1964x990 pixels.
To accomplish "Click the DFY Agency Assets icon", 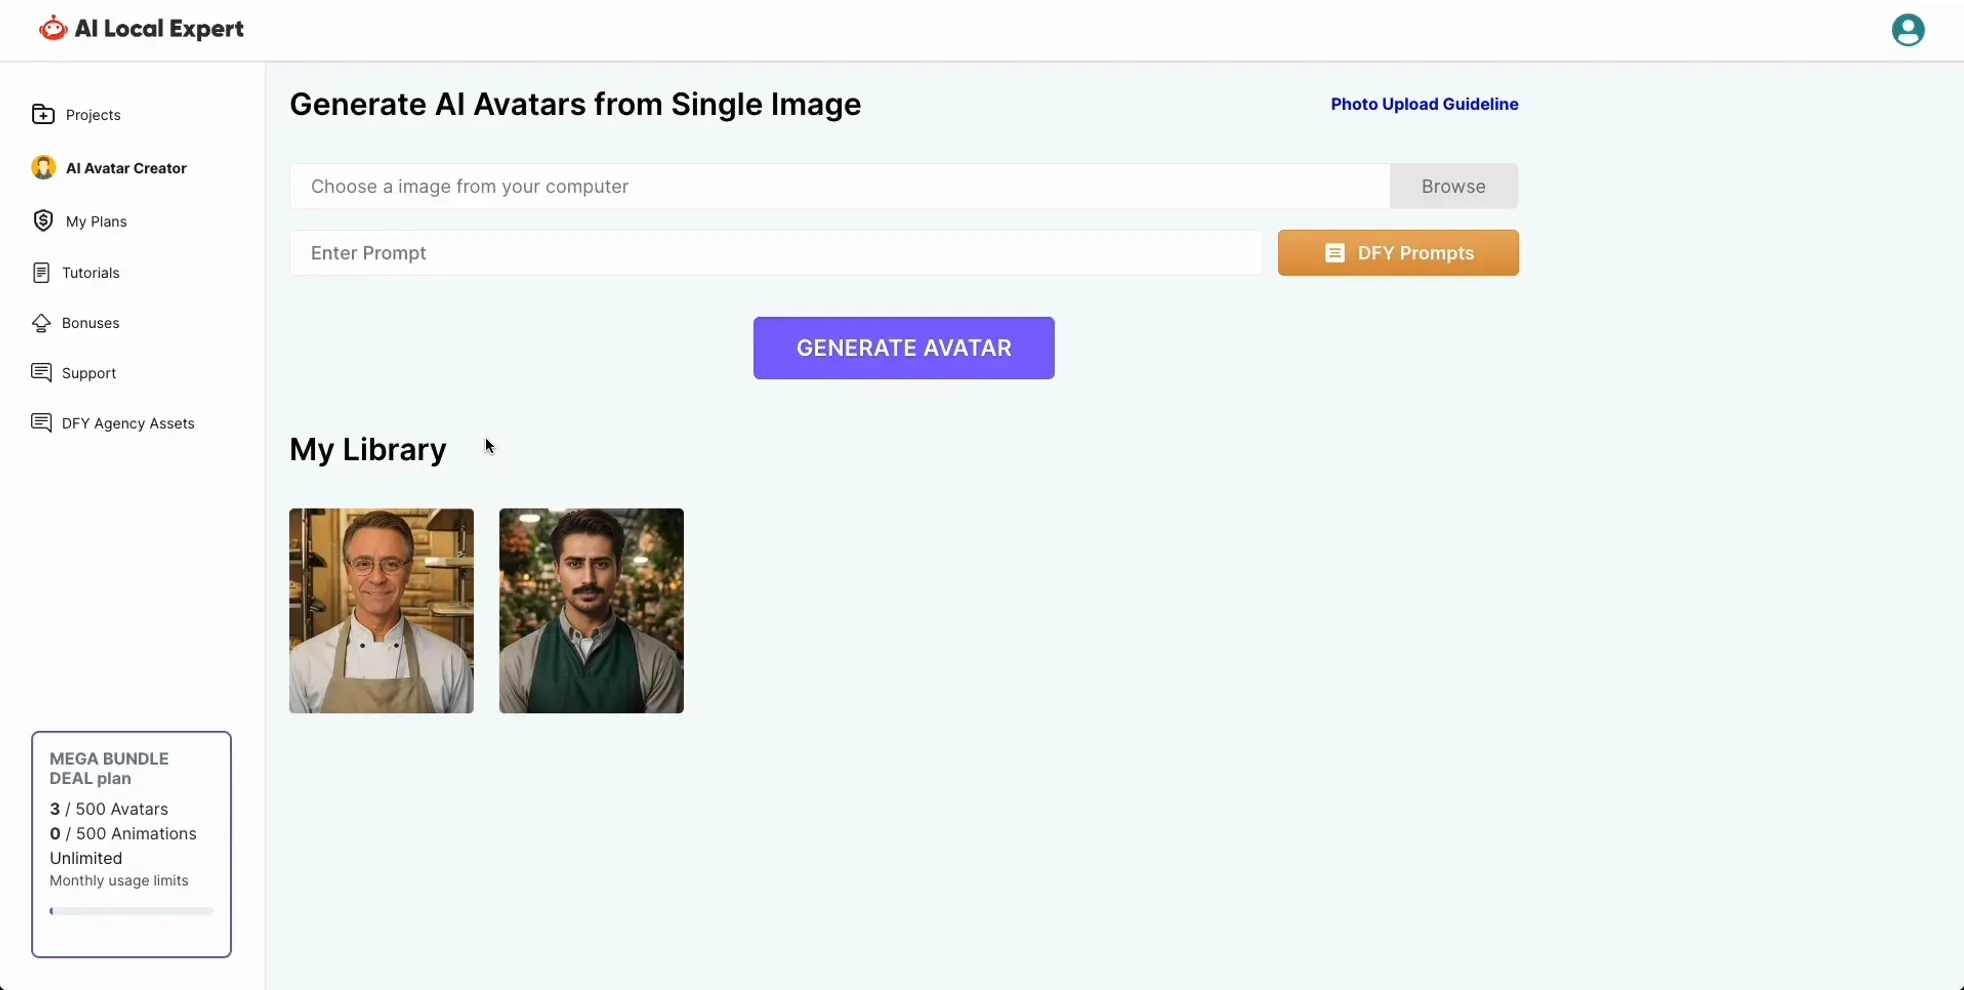I will coord(41,422).
